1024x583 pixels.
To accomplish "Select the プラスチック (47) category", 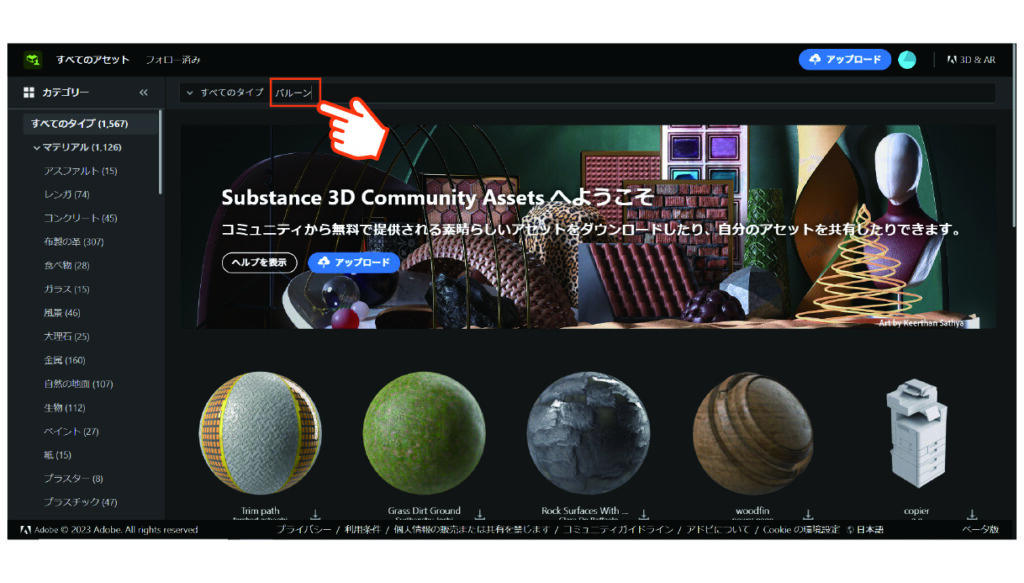I will point(80,502).
